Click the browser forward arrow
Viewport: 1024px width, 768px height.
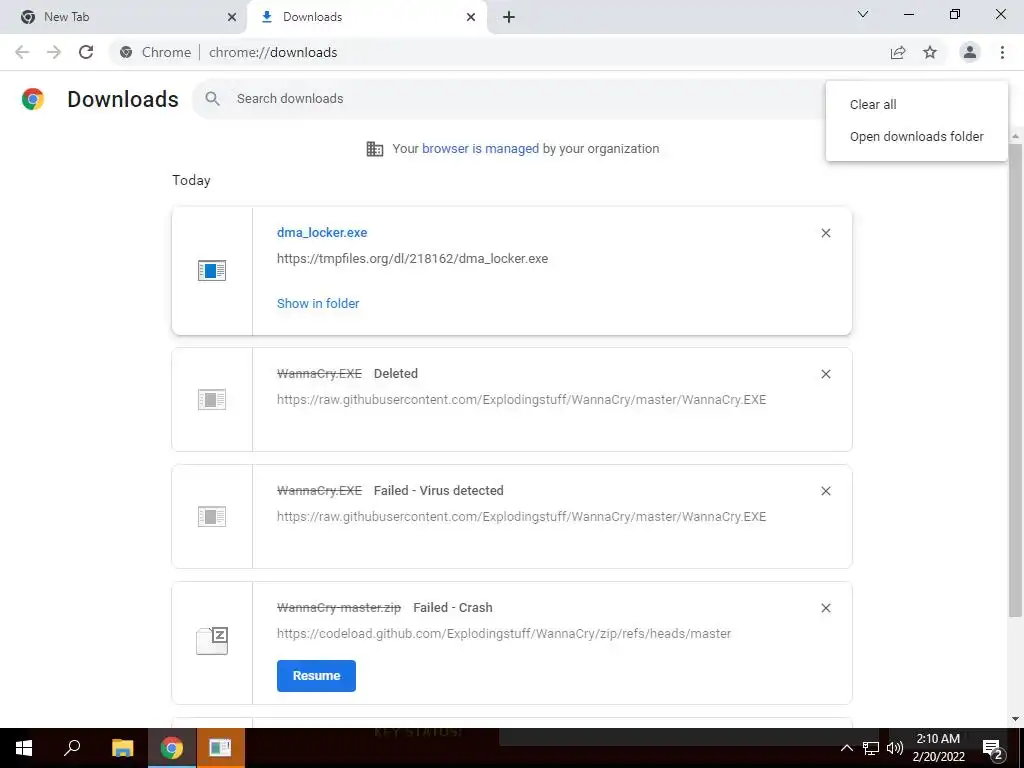pyautogui.click(x=54, y=52)
